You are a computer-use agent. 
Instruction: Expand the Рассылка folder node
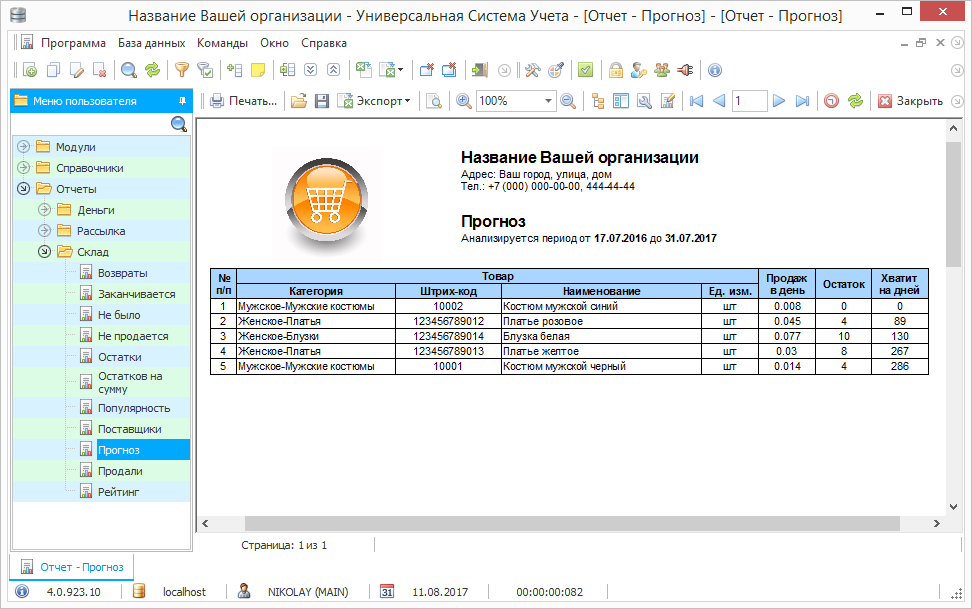[x=45, y=231]
